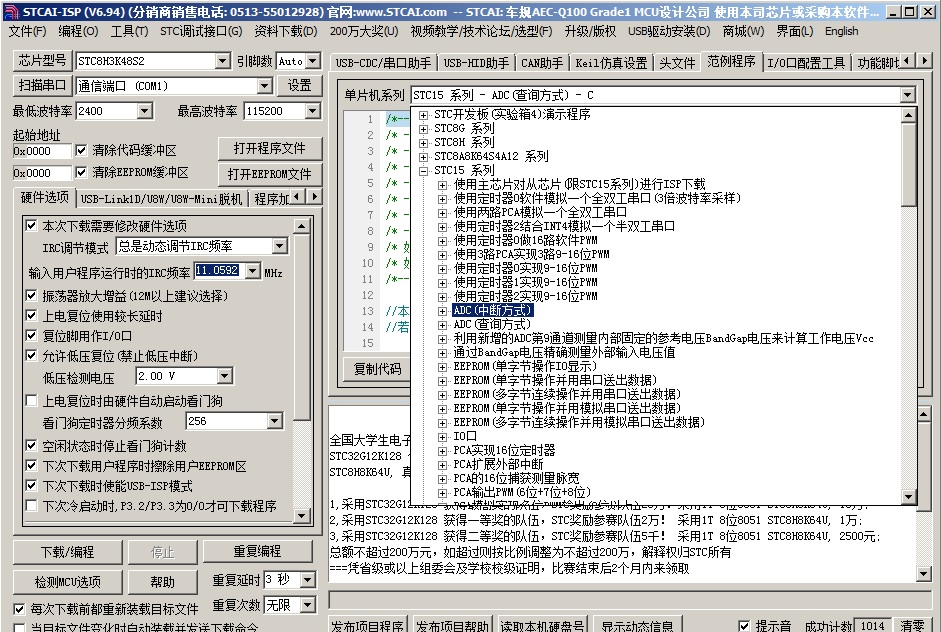Toggle 上电复位使用较长延时 checkbox

(x=31, y=316)
